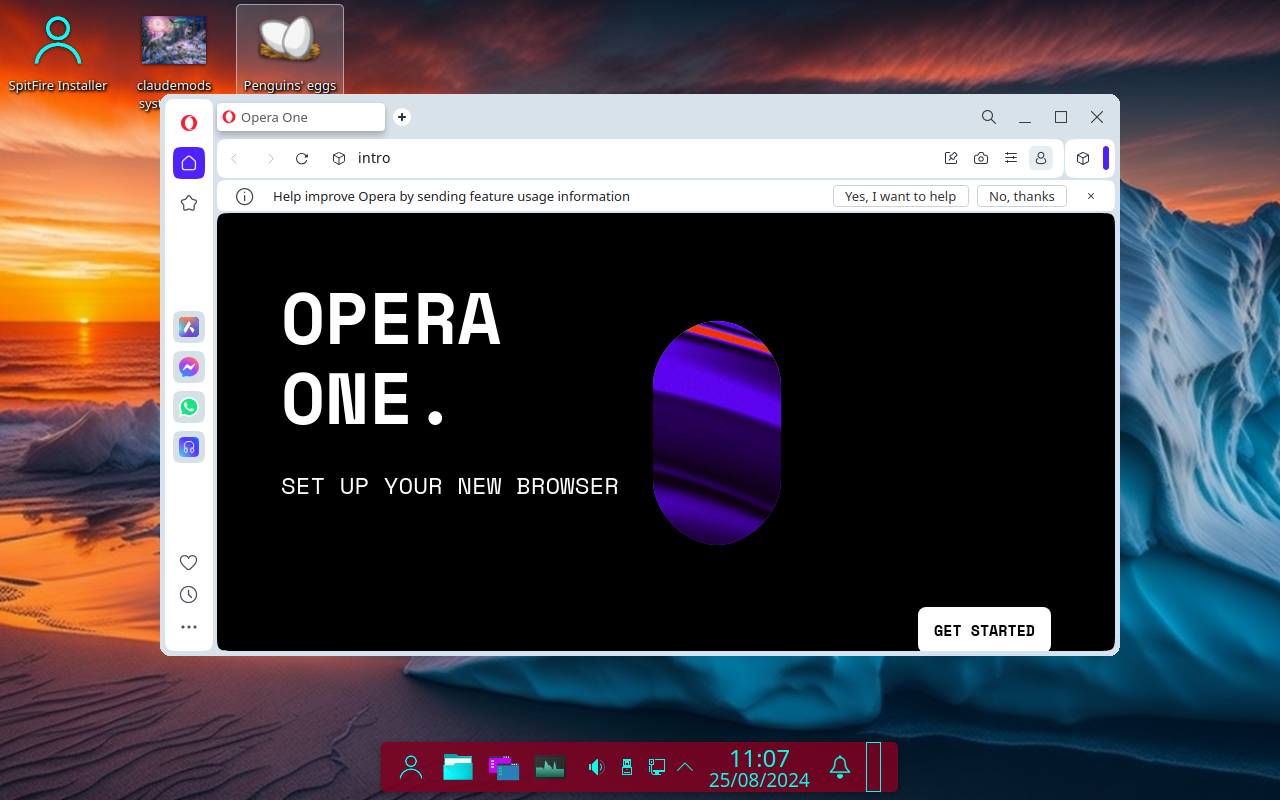Go to the Home sidebar button
Viewport: 1280px width, 800px height.
[x=189, y=163]
